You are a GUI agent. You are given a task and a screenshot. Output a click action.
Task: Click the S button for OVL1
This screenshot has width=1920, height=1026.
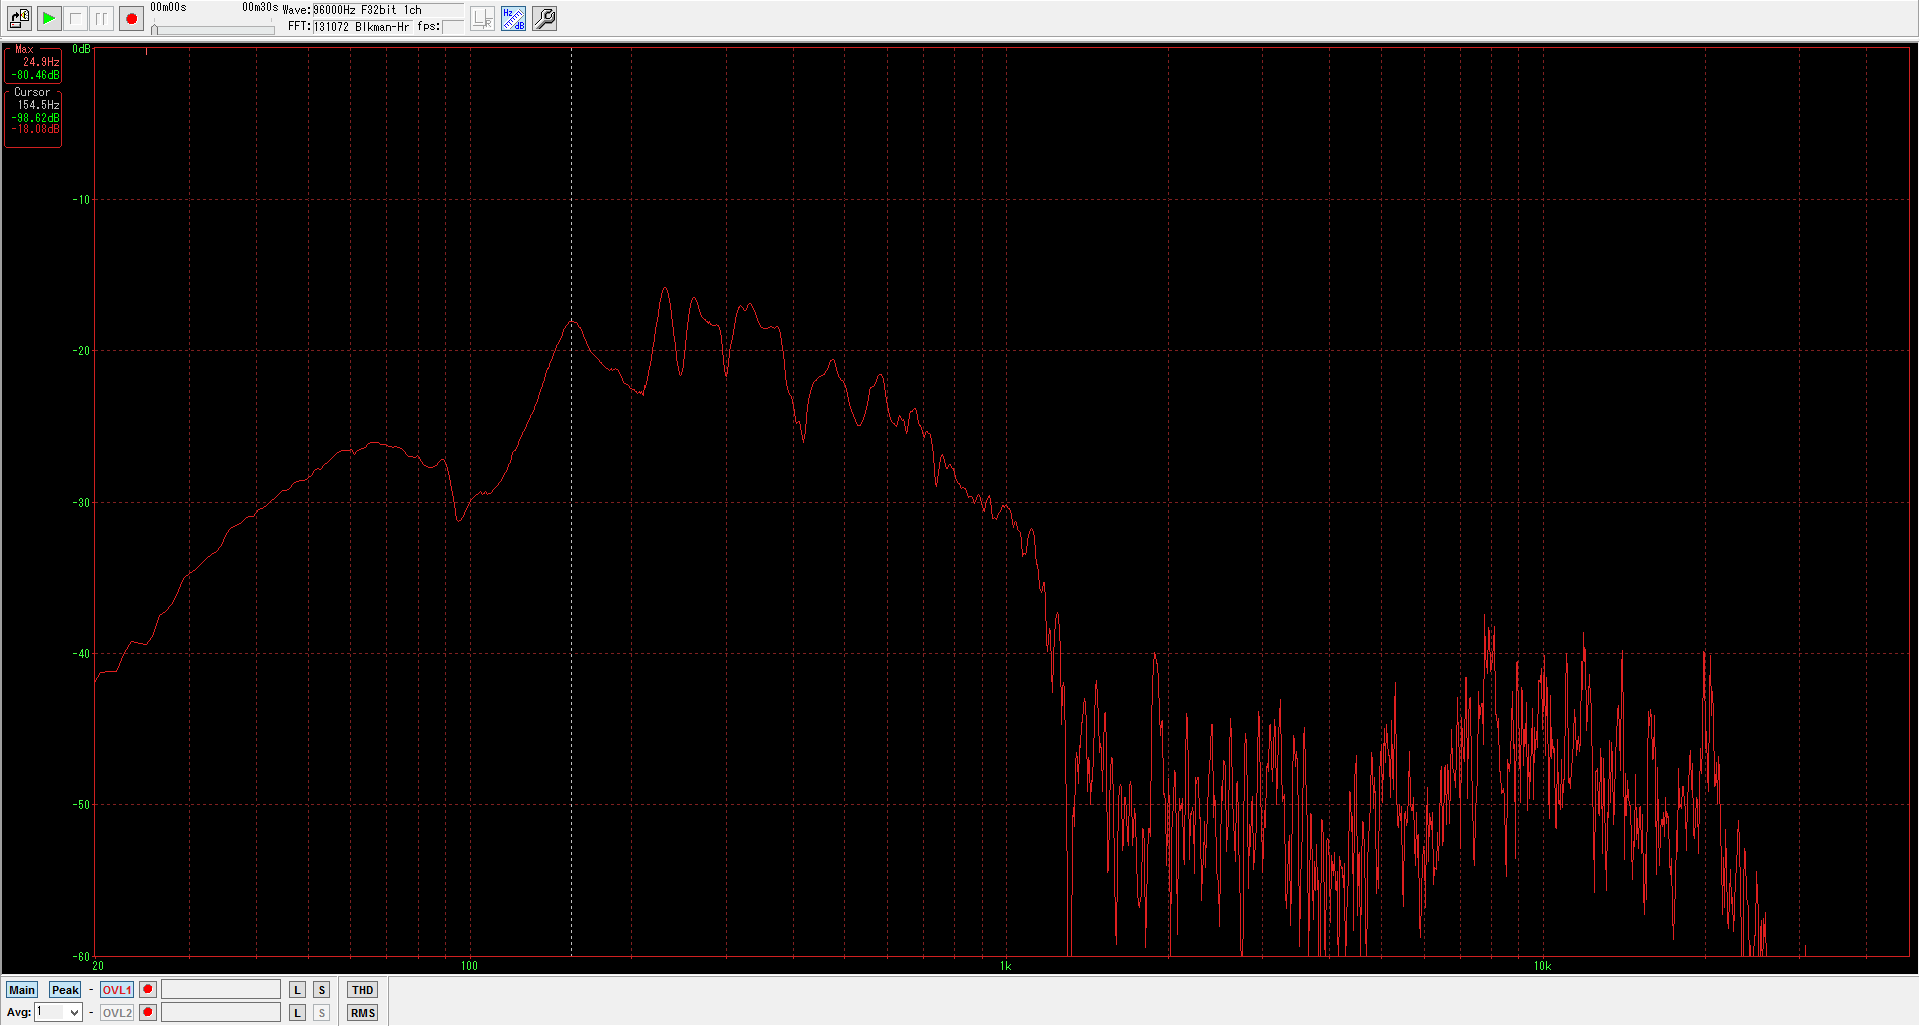point(321,990)
